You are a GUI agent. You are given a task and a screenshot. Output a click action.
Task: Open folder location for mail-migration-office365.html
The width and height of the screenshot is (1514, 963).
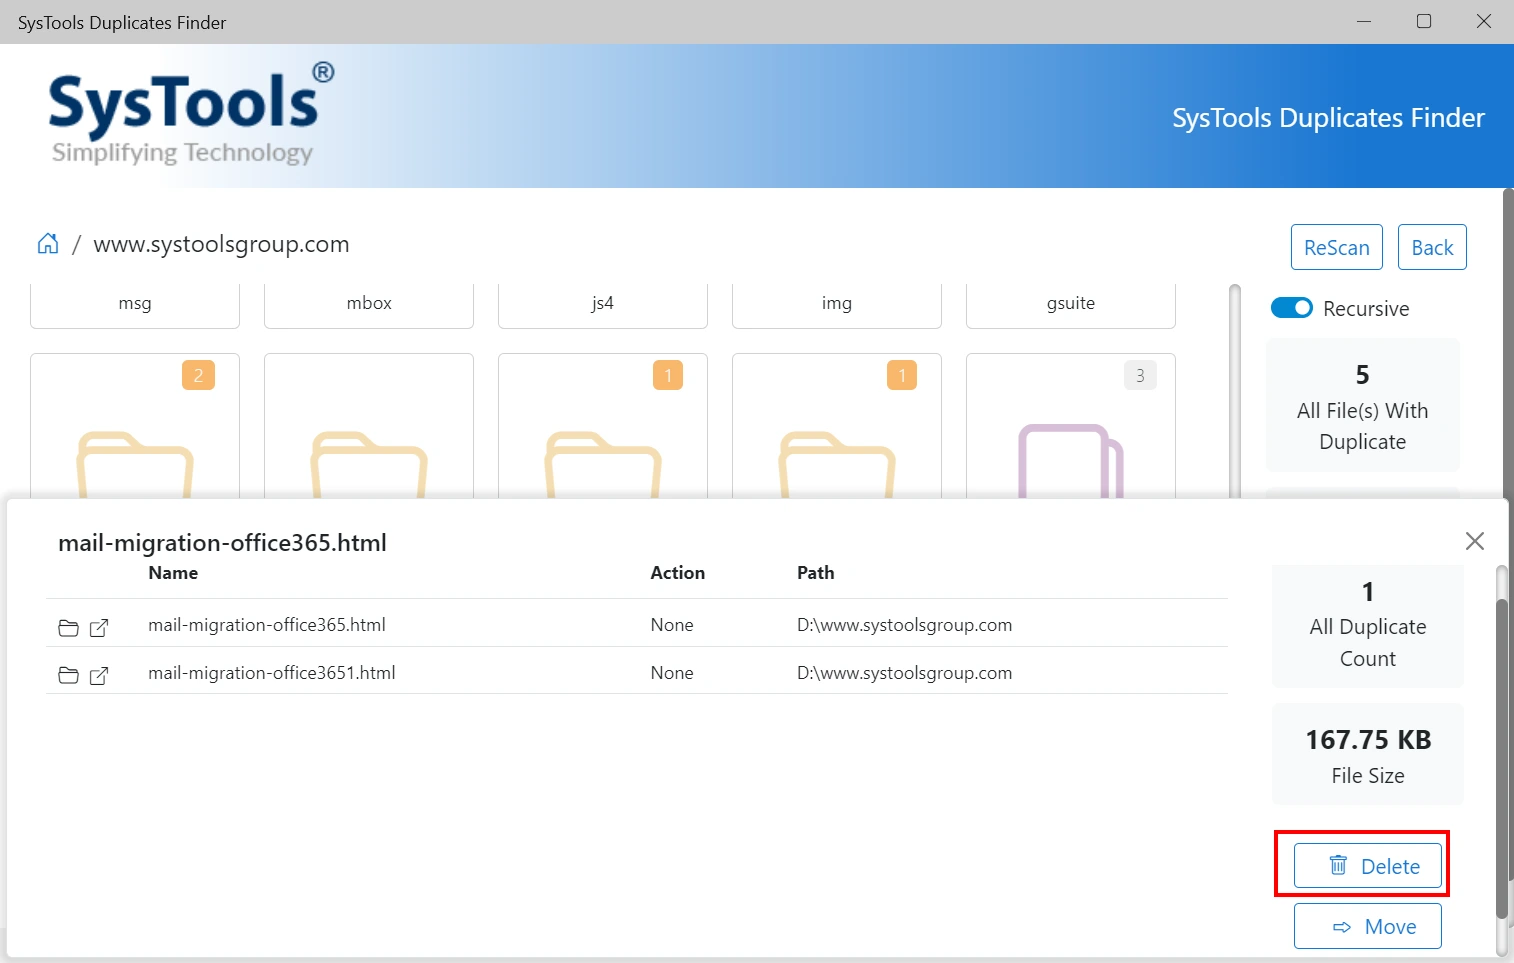pyautogui.click(x=68, y=628)
